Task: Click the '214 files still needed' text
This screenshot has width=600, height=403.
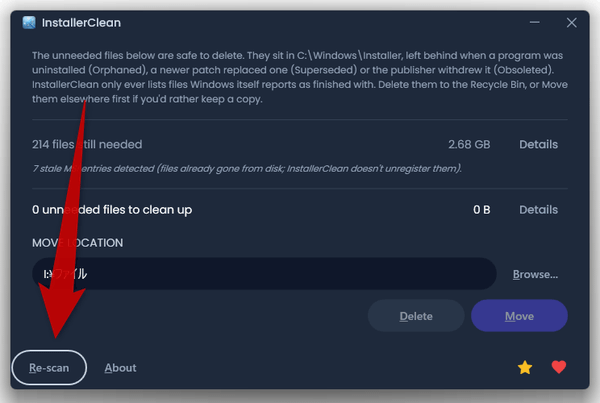Action: 87,144
